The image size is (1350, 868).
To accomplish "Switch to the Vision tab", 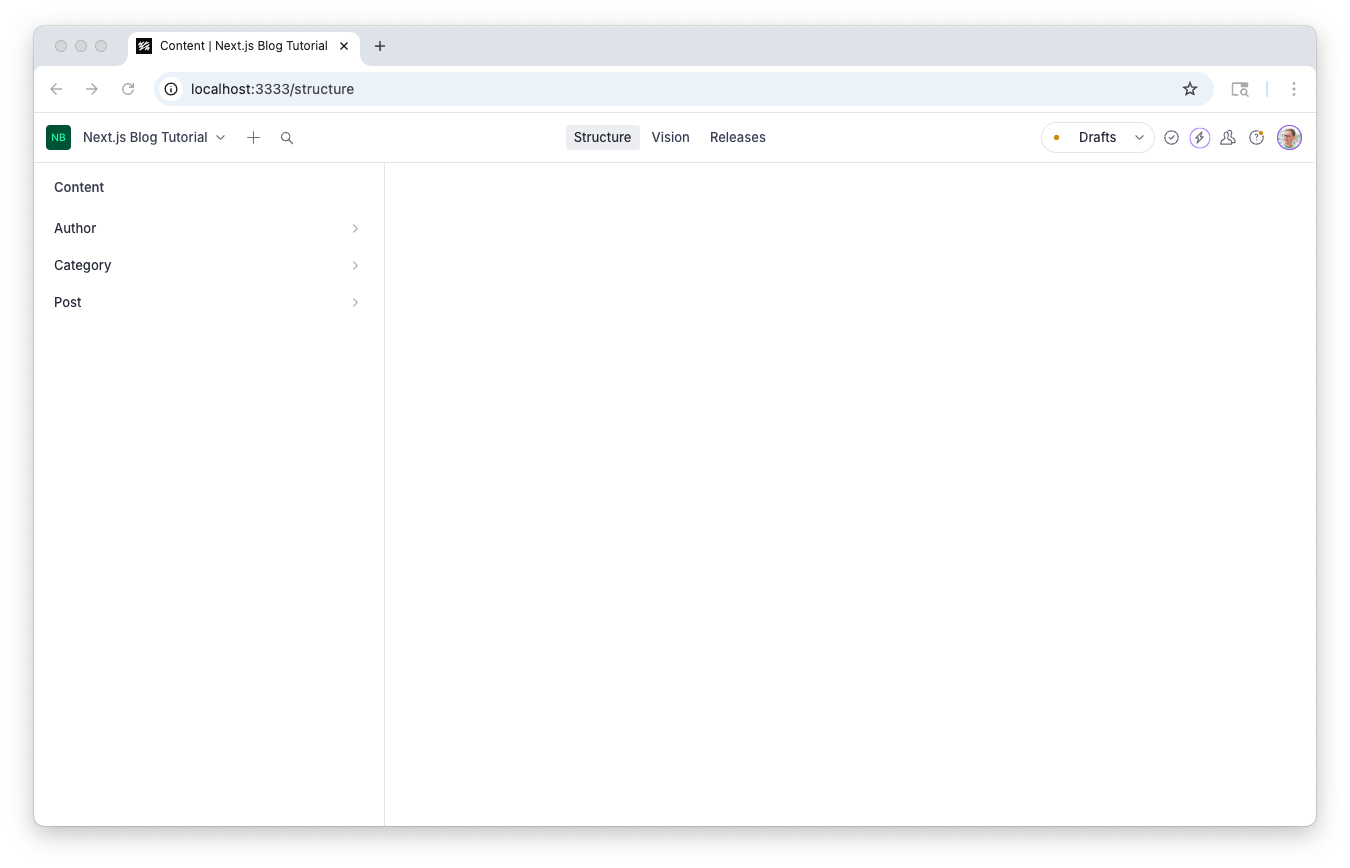I will pos(670,137).
